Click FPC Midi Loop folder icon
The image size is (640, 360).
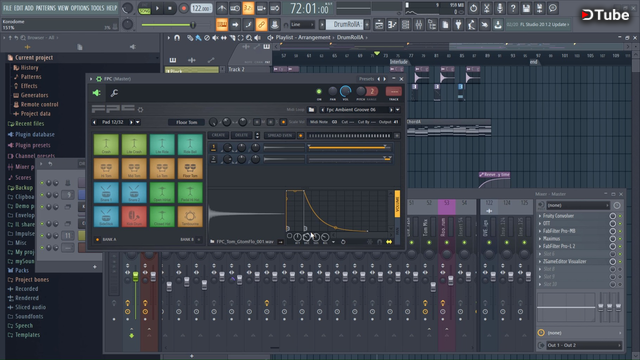pyautogui.click(x=311, y=109)
